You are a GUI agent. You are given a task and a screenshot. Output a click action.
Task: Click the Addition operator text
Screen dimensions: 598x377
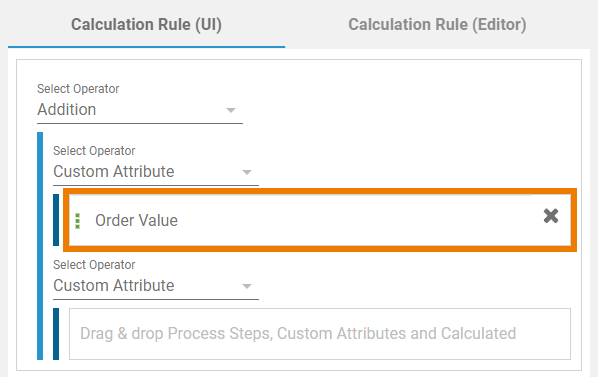67,110
